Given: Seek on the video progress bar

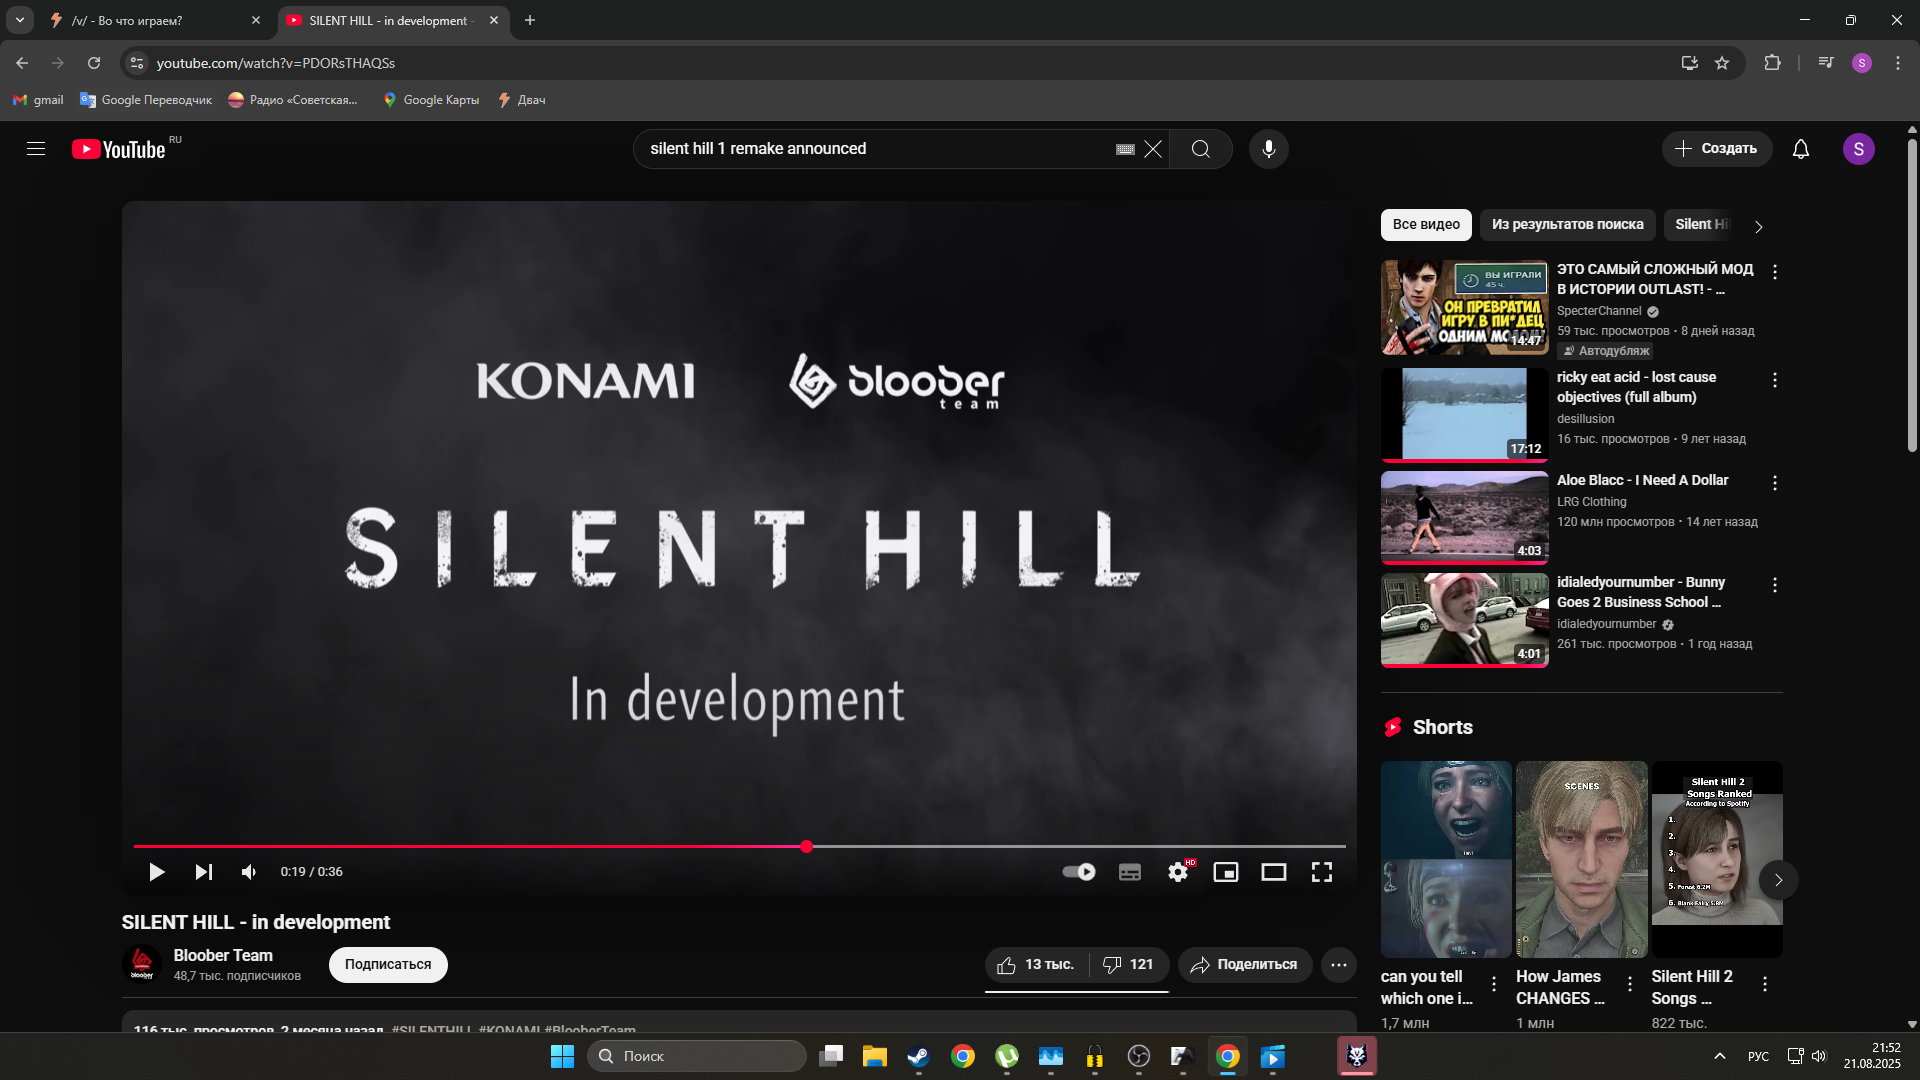Looking at the screenshot, I should pyautogui.click(x=1000, y=846).
